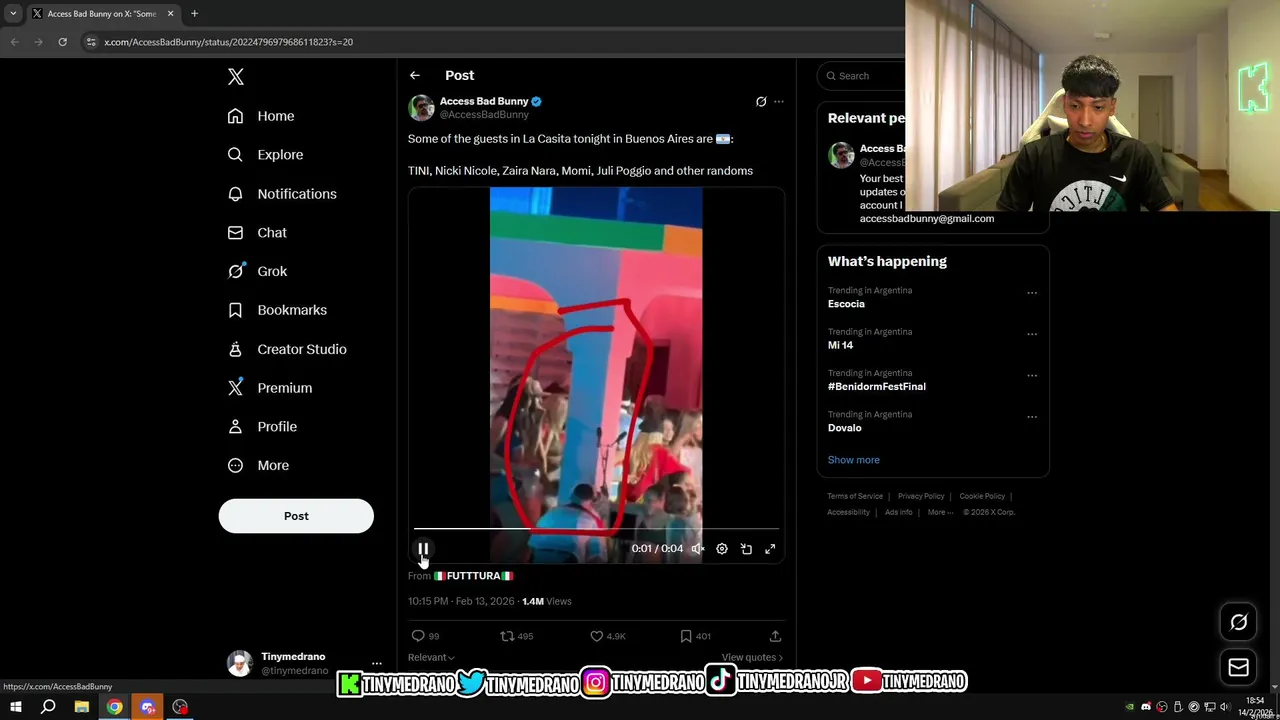Go back with the Post arrow
The height and width of the screenshot is (720, 1280).
[414, 75]
